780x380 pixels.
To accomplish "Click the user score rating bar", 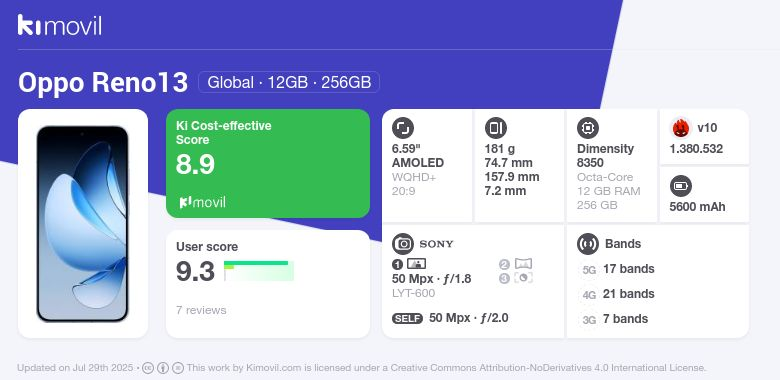I will [259, 271].
